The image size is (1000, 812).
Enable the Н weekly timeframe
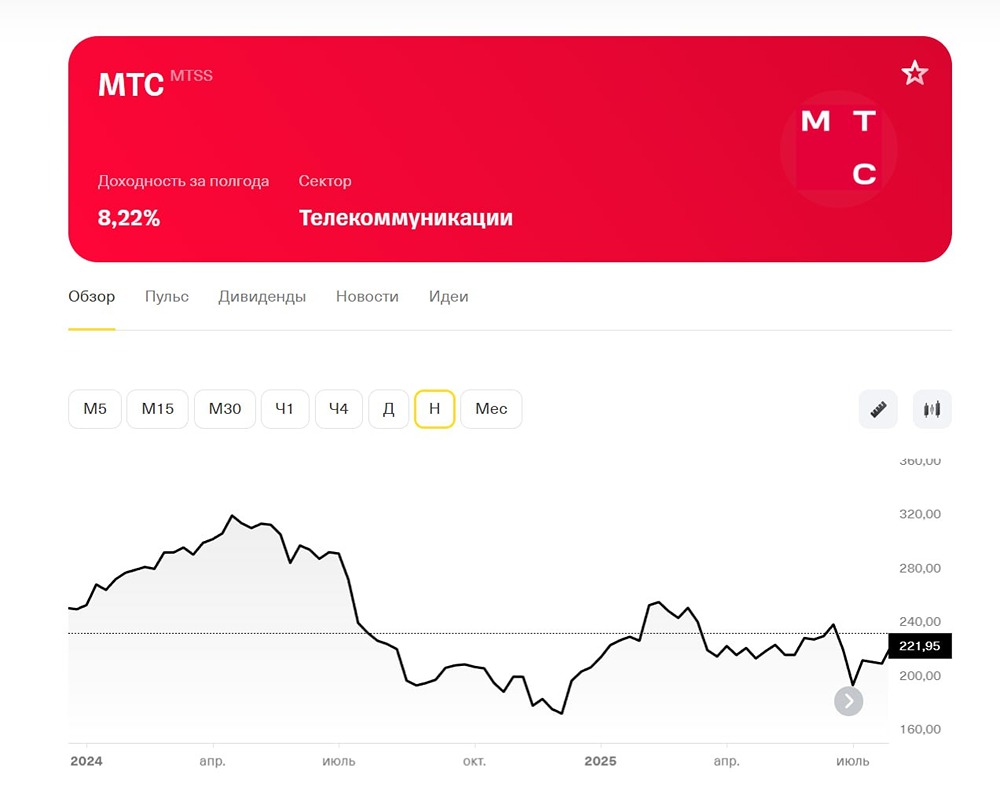click(x=434, y=409)
